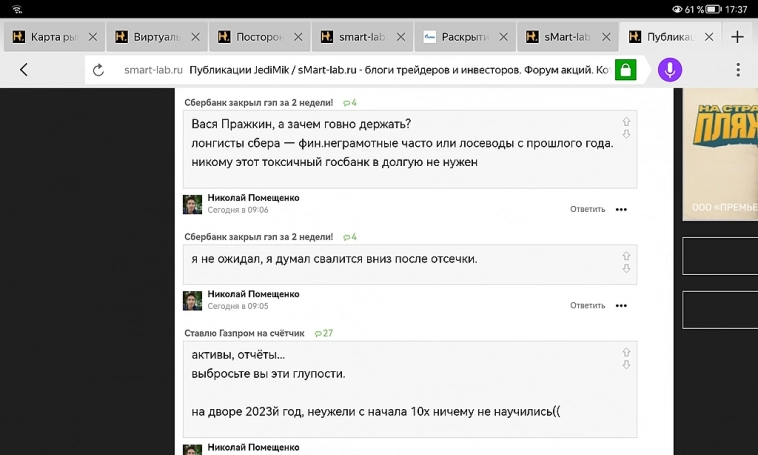Screen dimensions: 758x455
Task: Tap the browser back arrow
Action: pyautogui.click(x=24, y=70)
